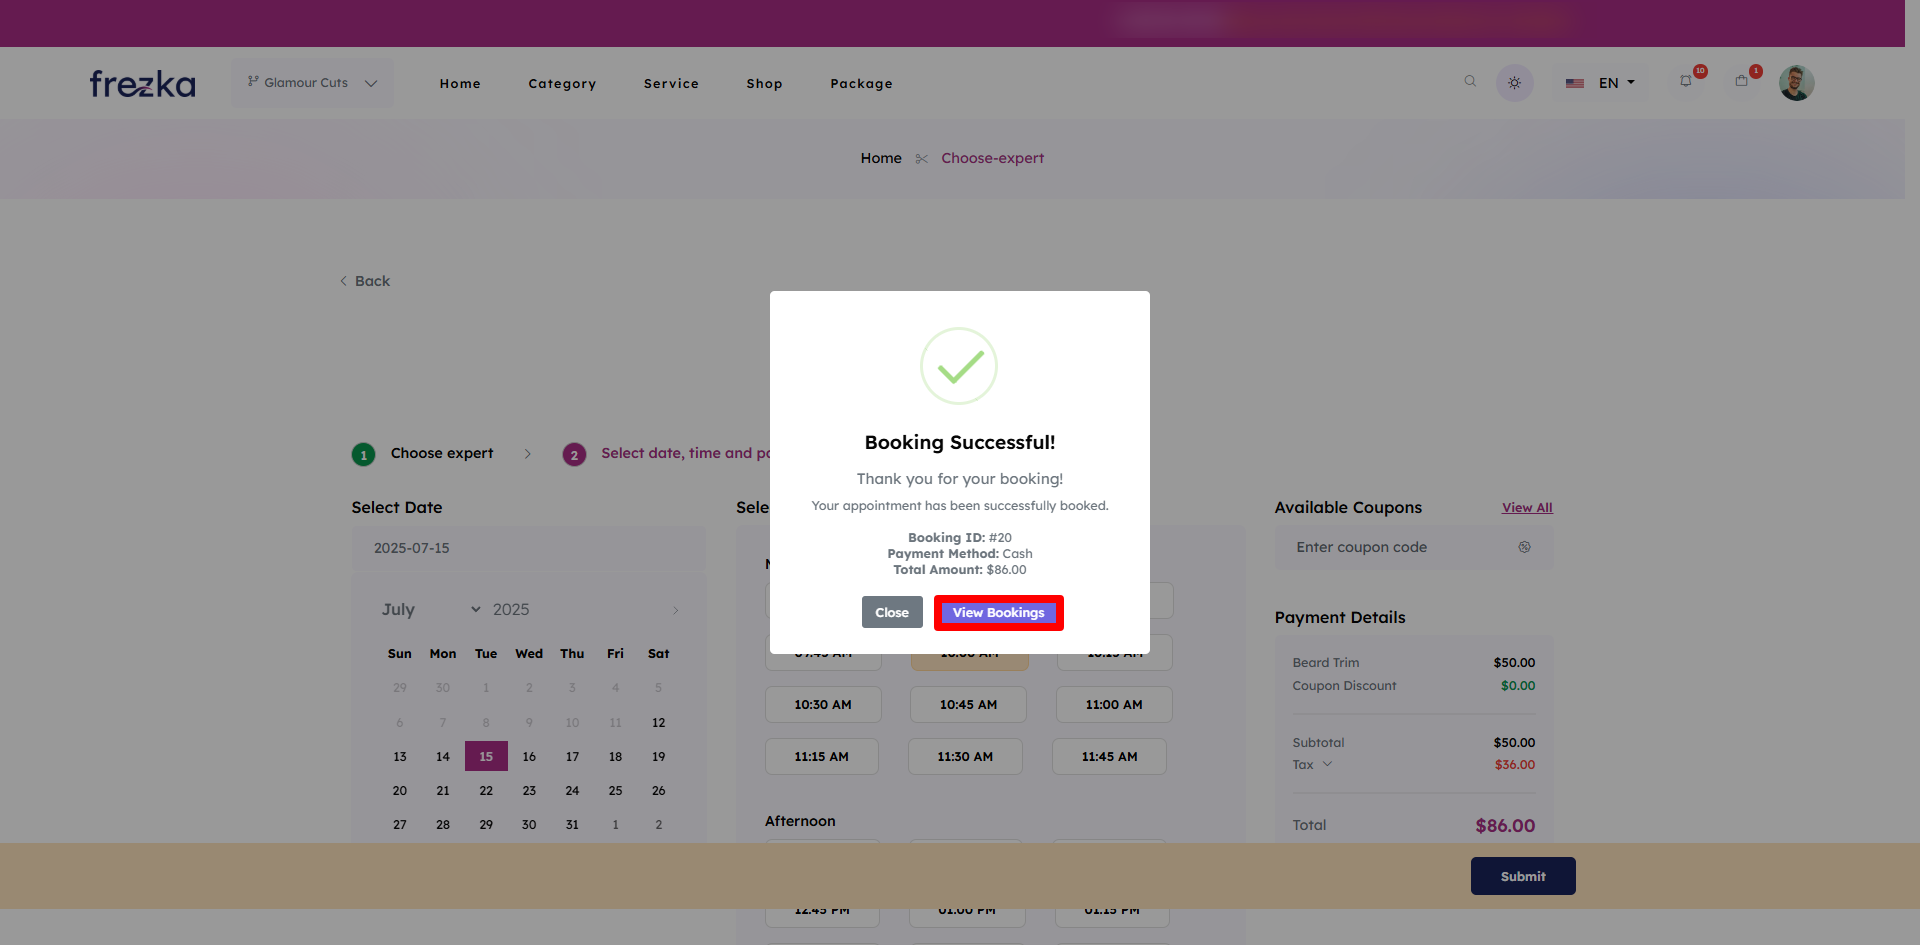
Task: Click the frezka logo
Action: click(142, 84)
